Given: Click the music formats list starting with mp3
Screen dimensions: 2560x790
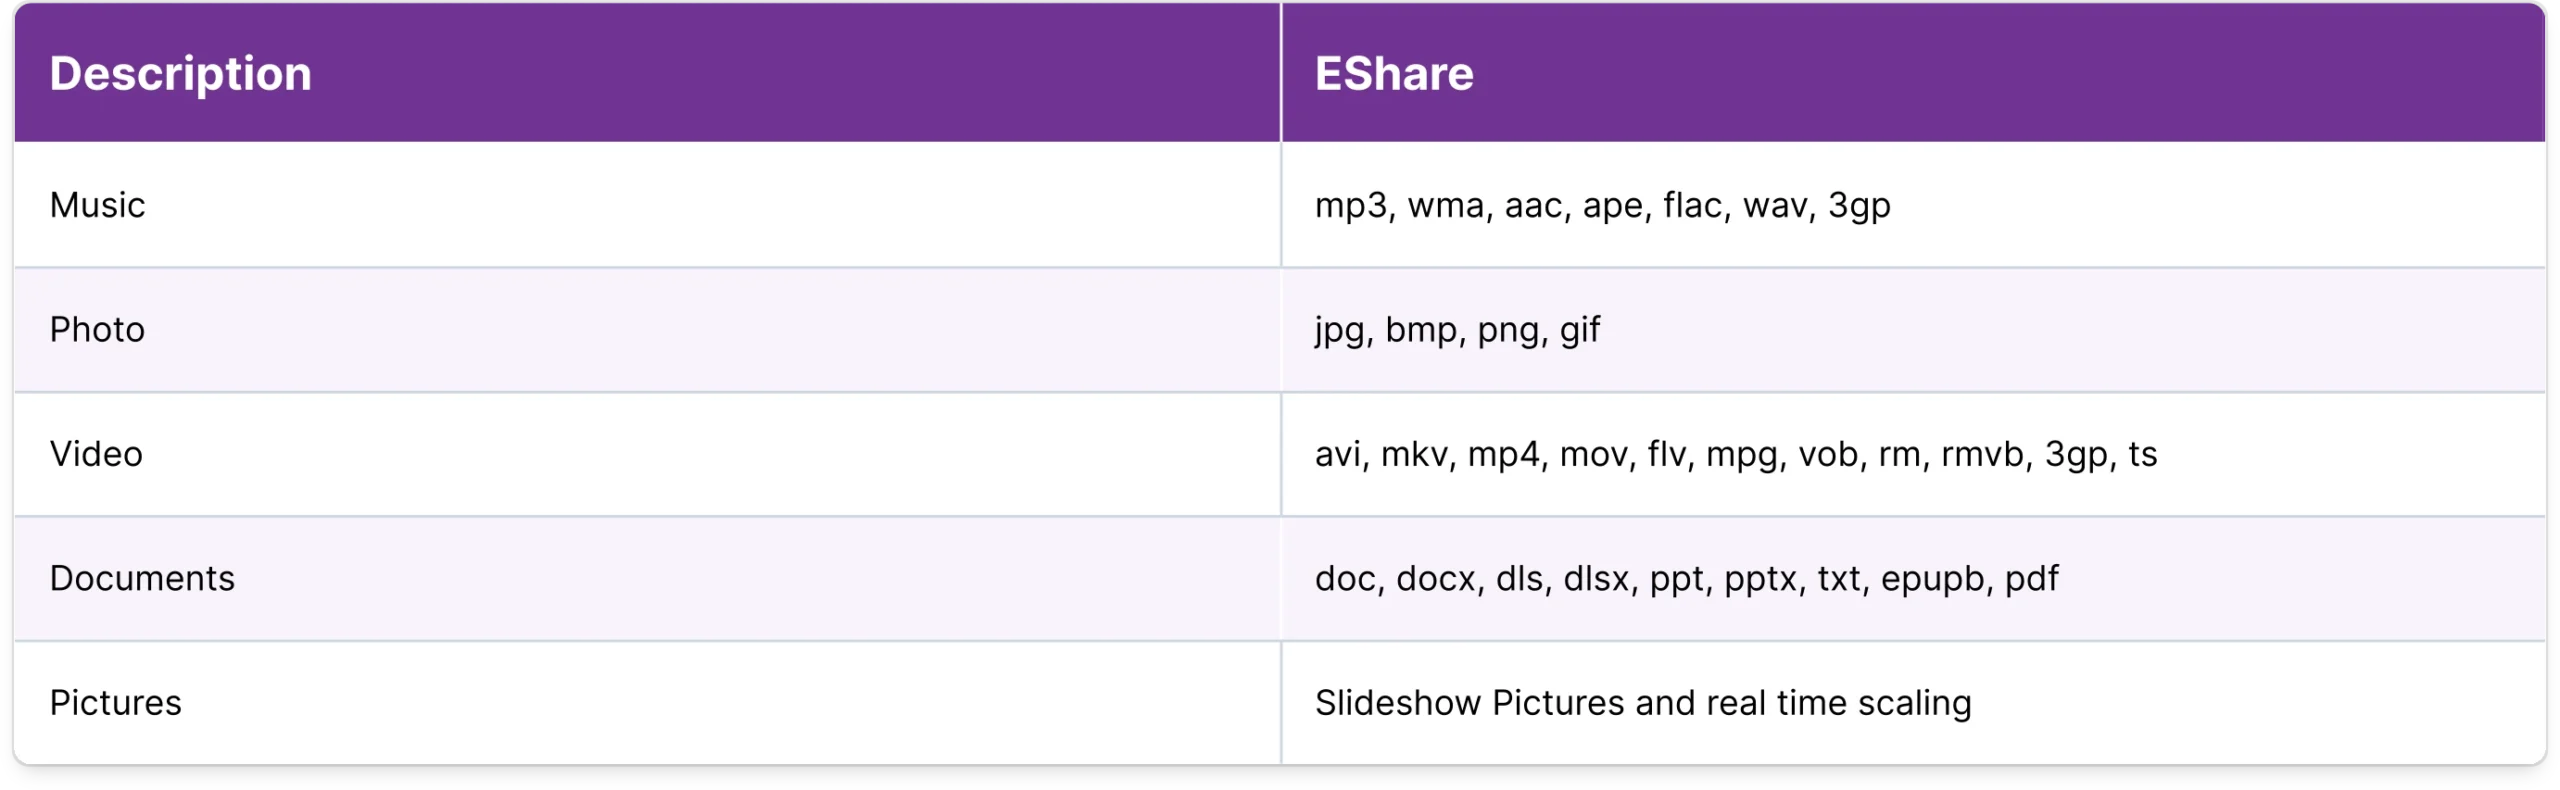Looking at the screenshot, I should click(1603, 207).
